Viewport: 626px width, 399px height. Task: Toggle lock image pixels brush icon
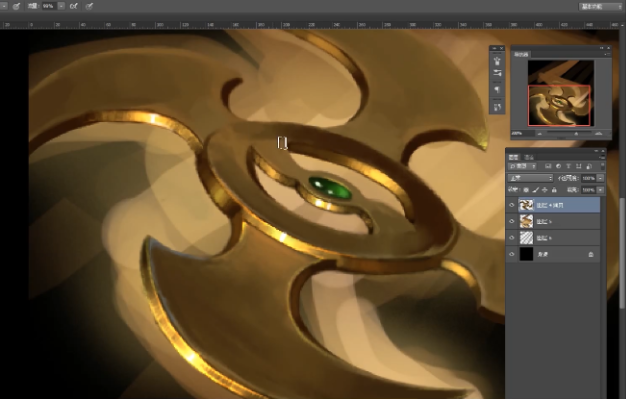(536, 190)
